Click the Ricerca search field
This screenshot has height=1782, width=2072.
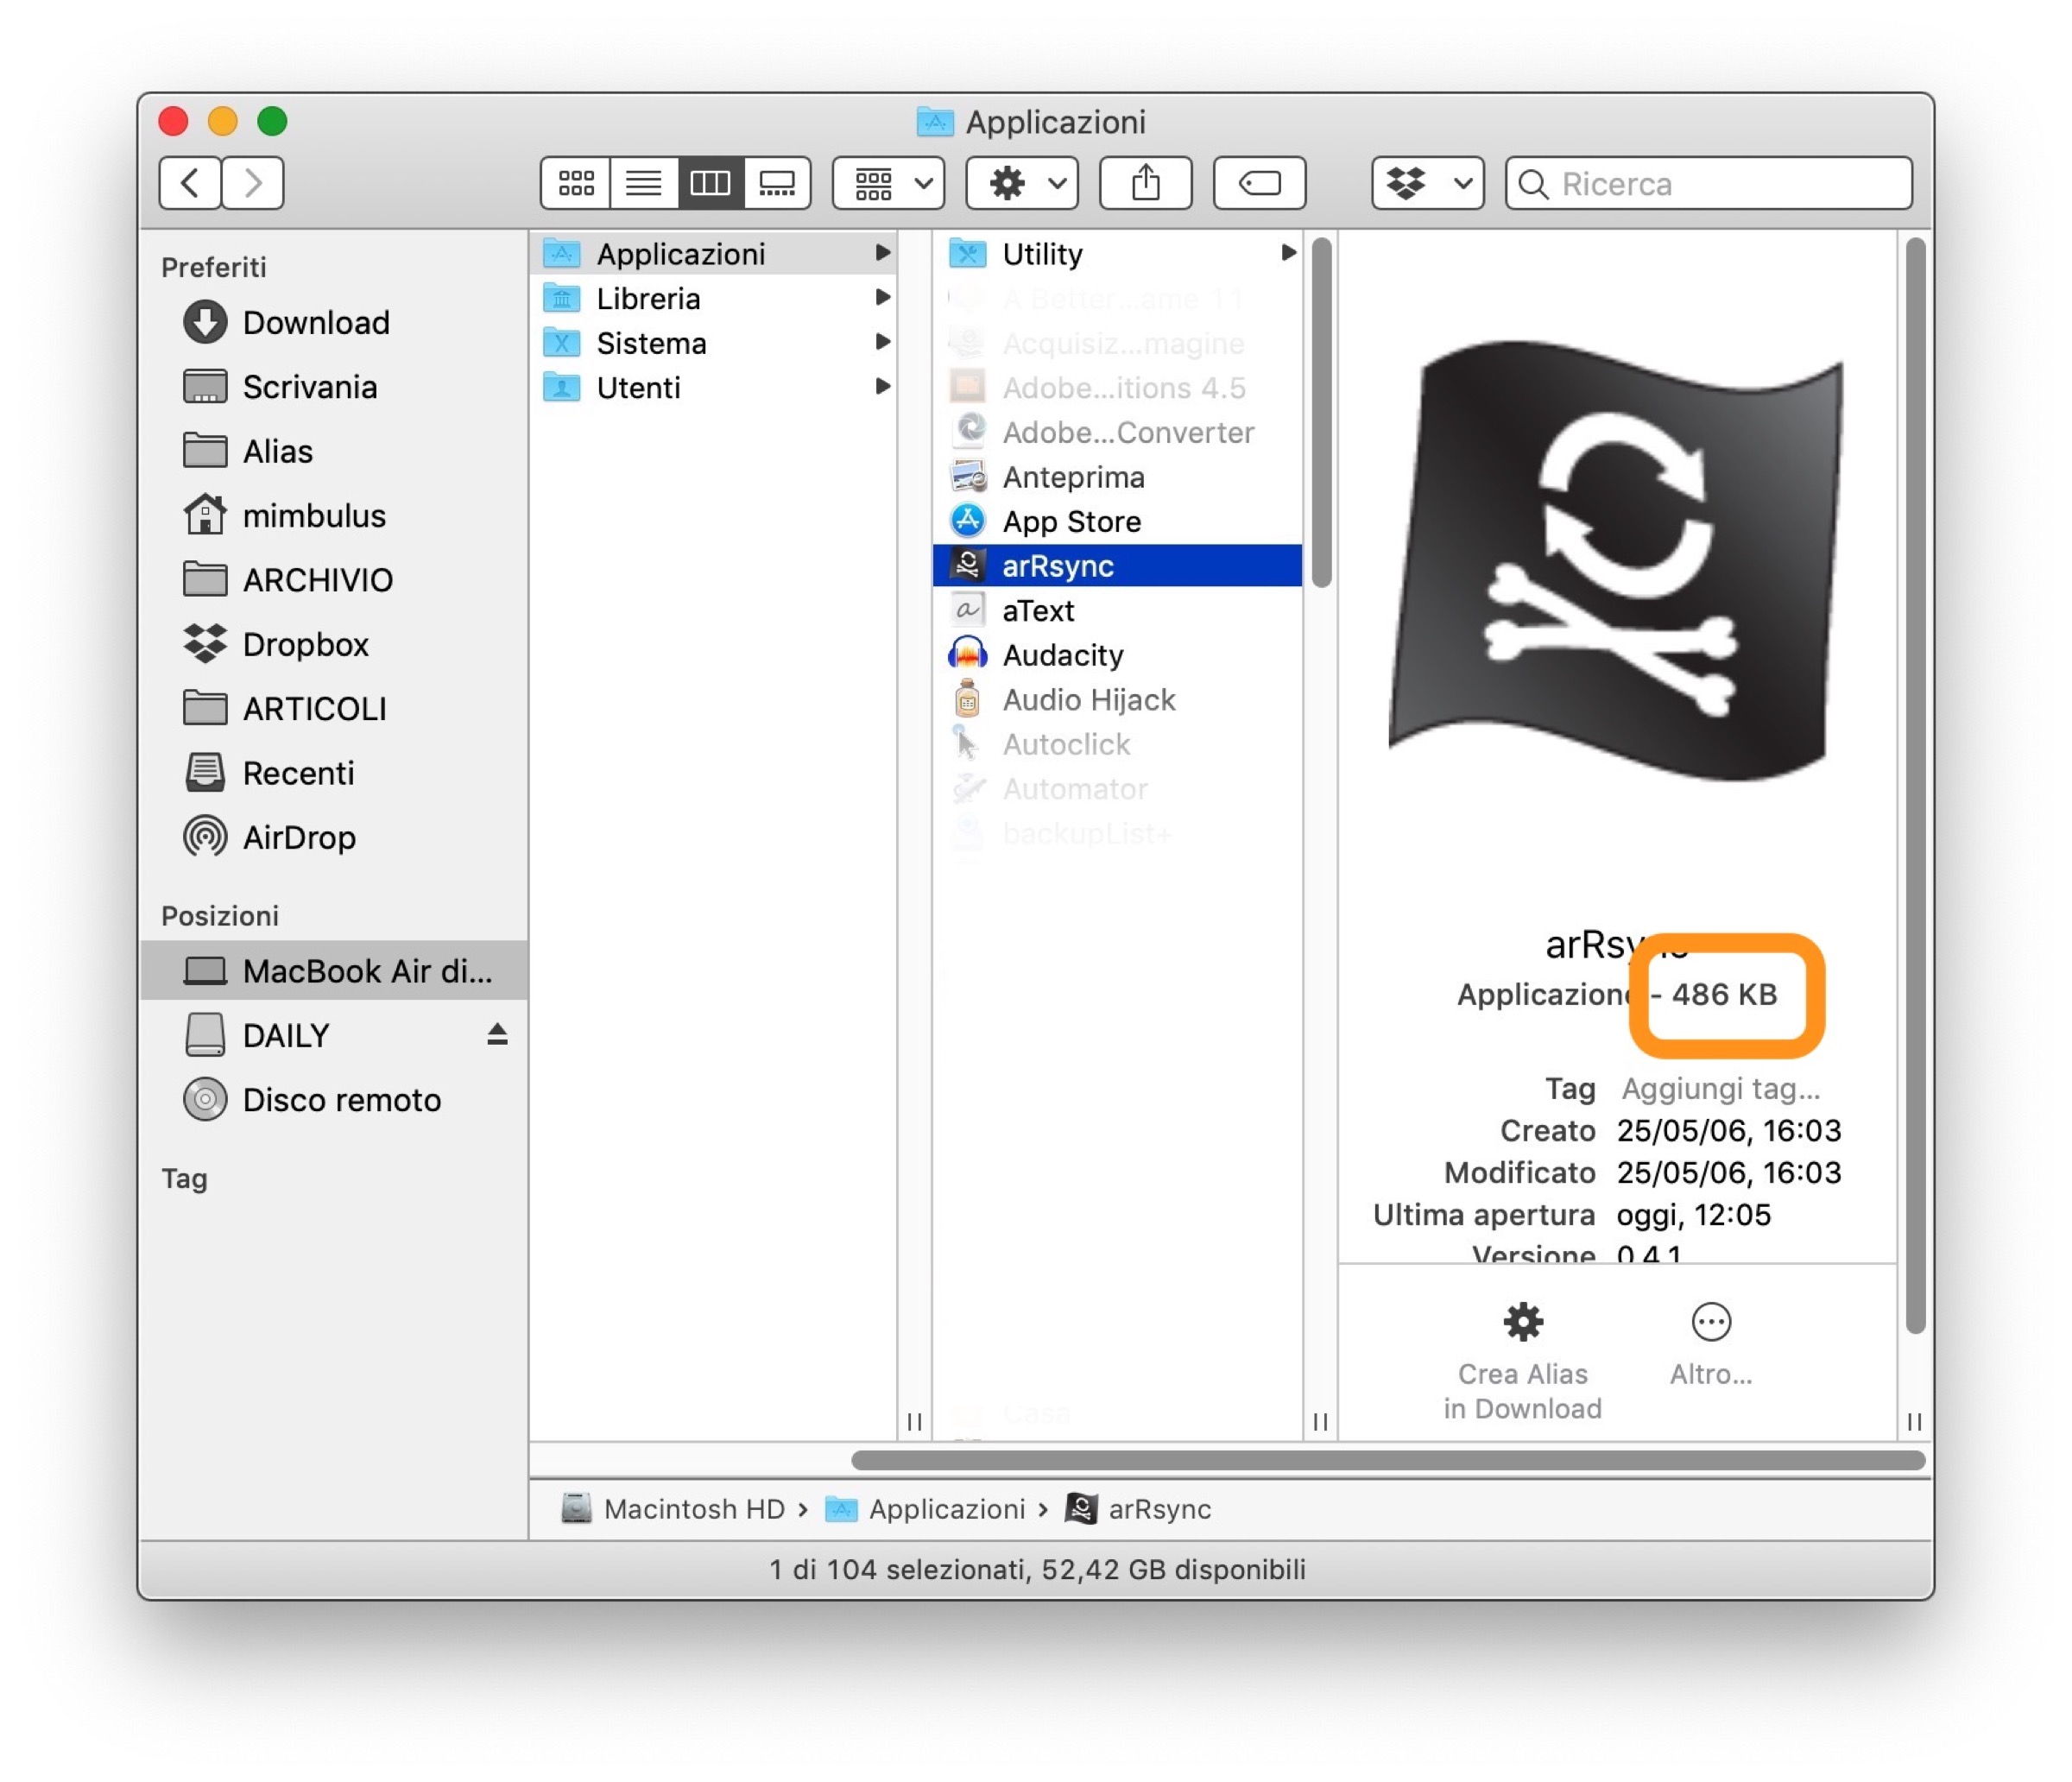coord(1725,184)
